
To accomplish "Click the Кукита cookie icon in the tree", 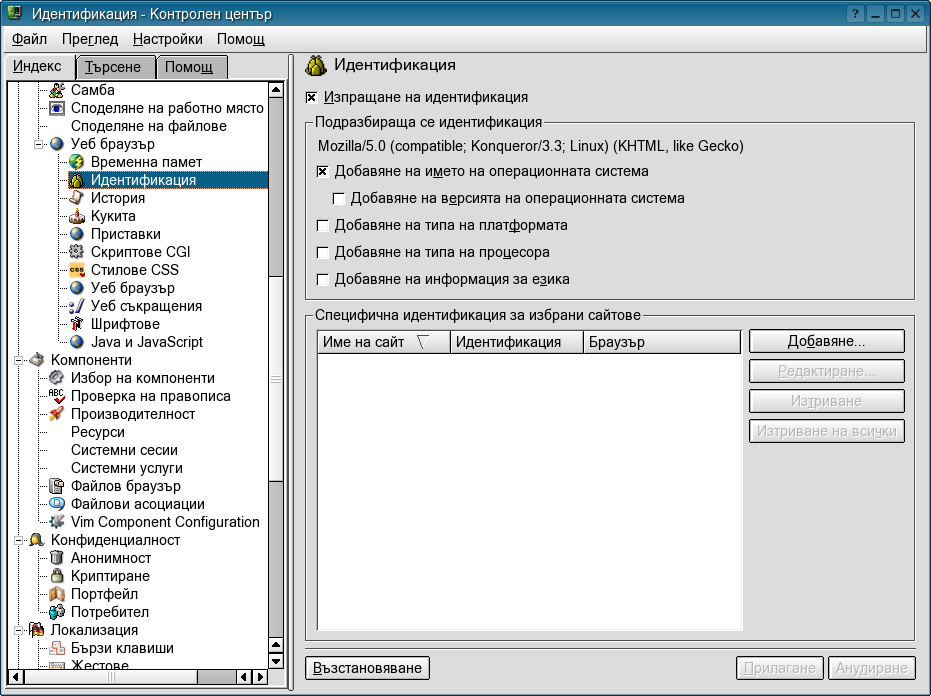I will (x=77, y=216).
